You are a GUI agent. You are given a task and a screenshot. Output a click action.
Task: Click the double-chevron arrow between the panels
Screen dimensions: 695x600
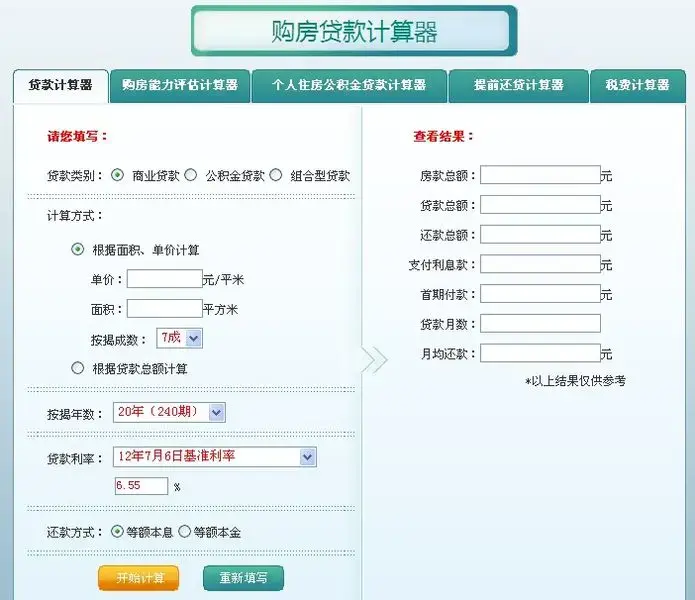click(374, 360)
